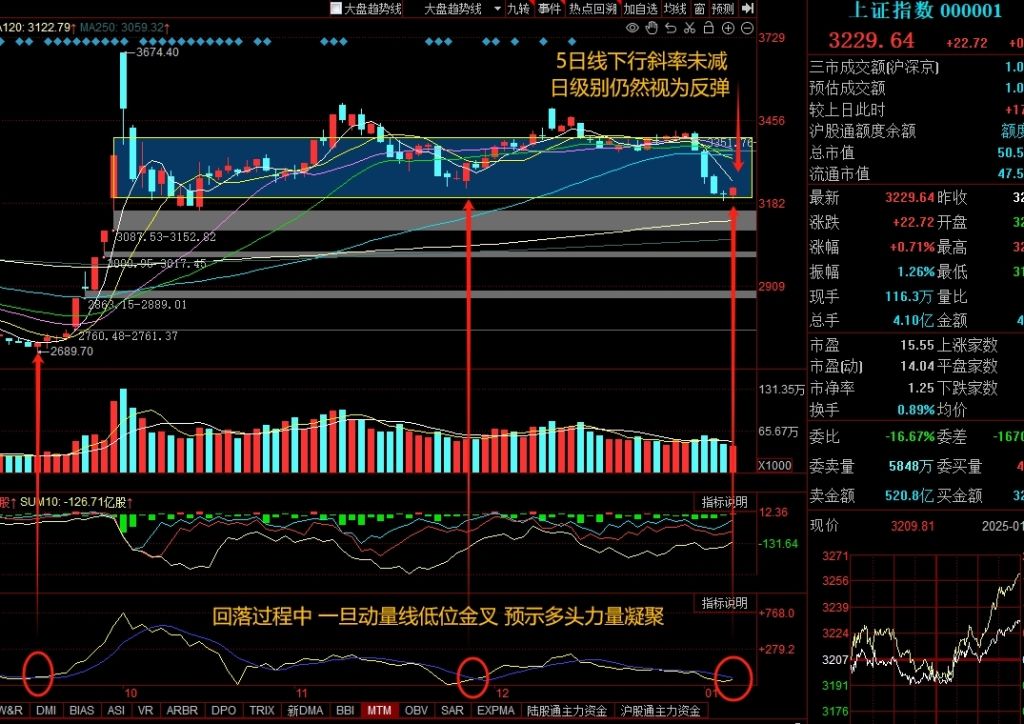Image resolution: width=1024 pixels, height=724 pixels.
Task: Select the BIAS indicator tab
Action: (x=82, y=710)
